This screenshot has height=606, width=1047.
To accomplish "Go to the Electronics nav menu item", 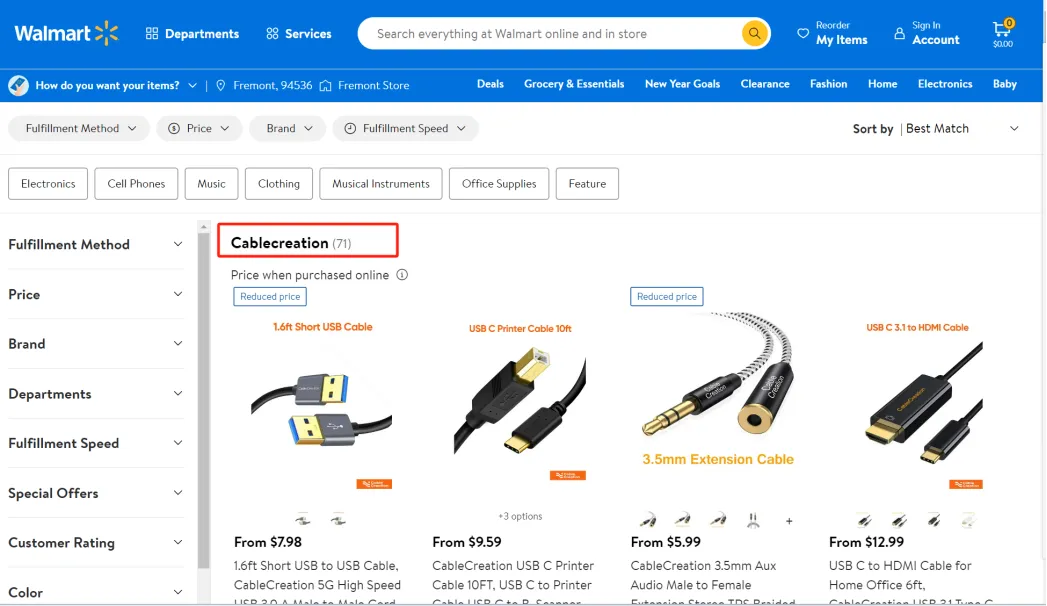I will pos(945,84).
